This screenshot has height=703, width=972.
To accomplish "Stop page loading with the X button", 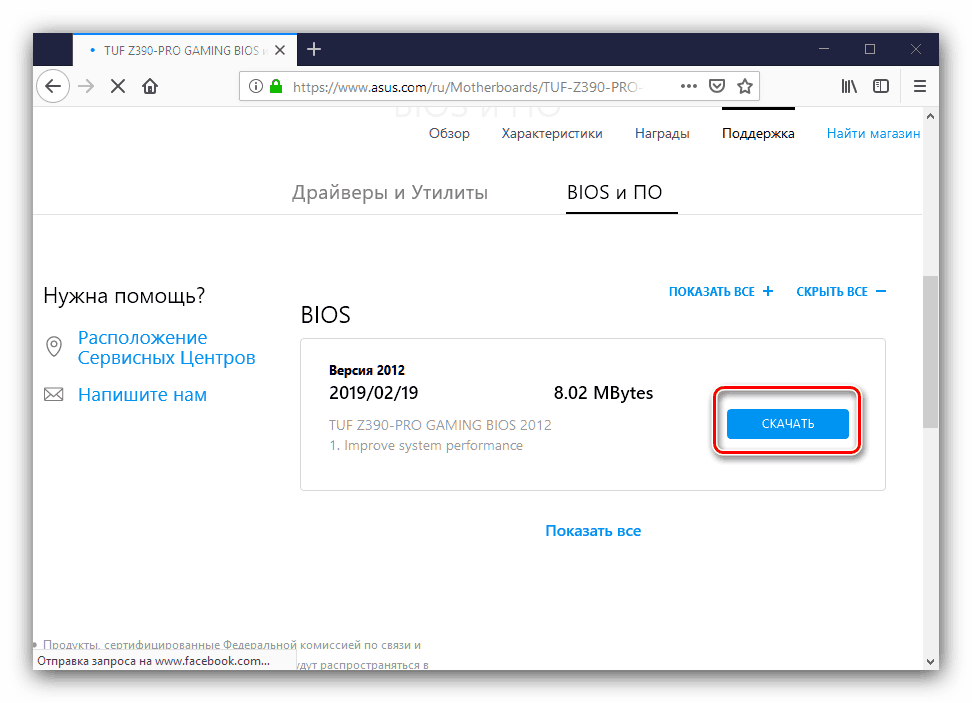I will pos(118,86).
